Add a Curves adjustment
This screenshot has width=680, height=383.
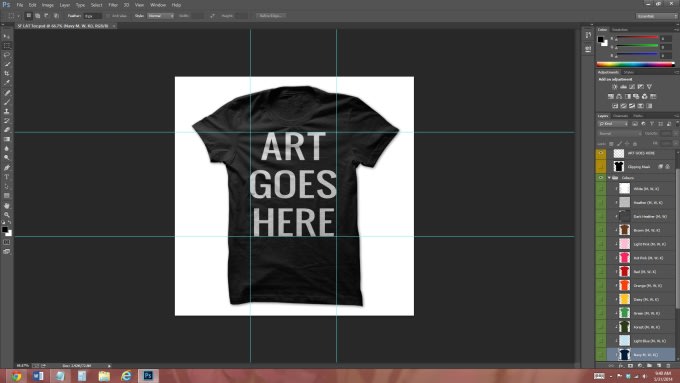pyautogui.click(x=632, y=87)
